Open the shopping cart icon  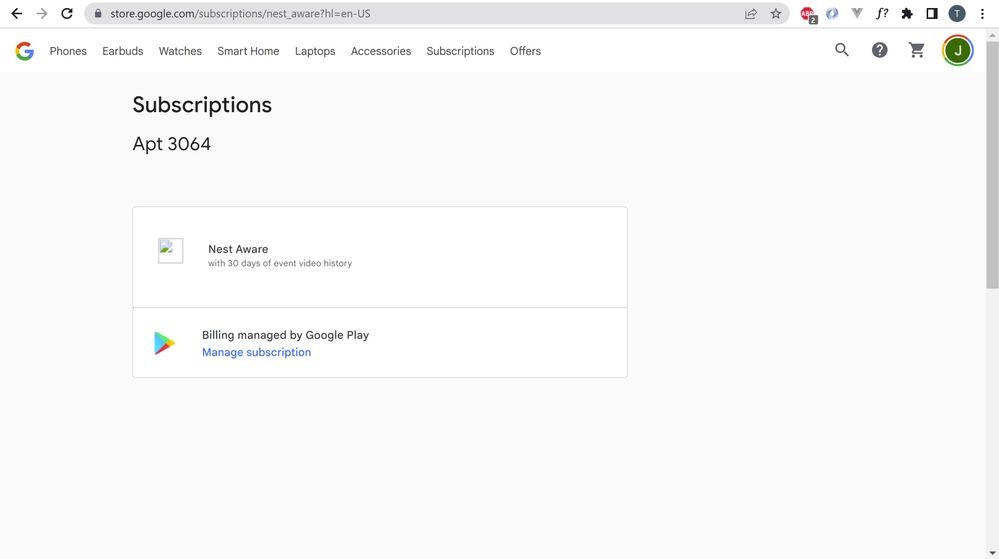click(917, 50)
